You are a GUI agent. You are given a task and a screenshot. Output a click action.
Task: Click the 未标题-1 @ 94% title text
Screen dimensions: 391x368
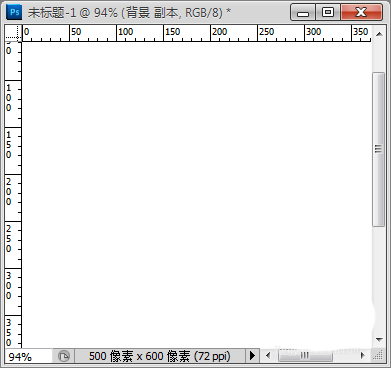pyautogui.click(x=73, y=13)
